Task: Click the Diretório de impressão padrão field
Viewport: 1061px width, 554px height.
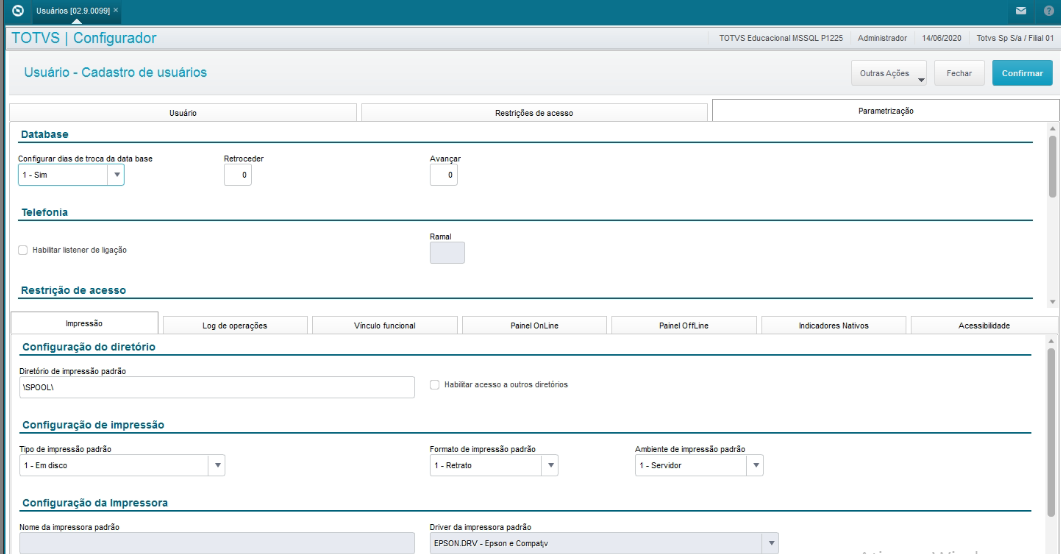Action: click(x=217, y=387)
